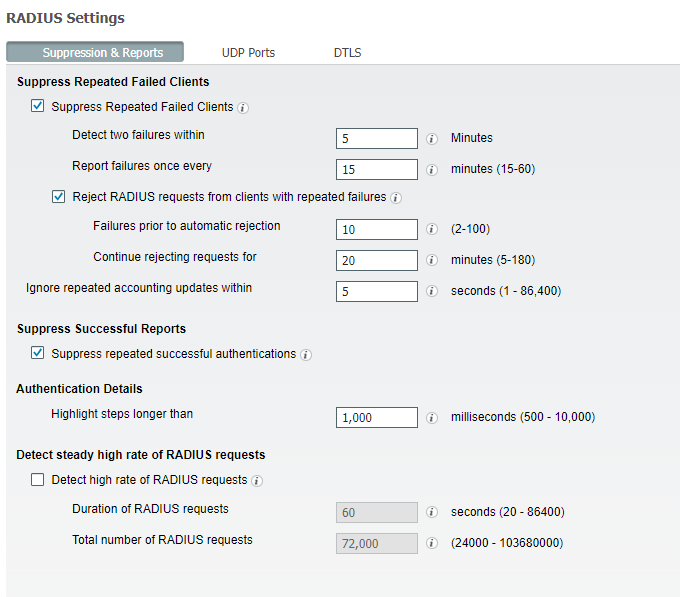This screenshot has width=680, height=597.
Task: Click info icon for Ignore repeated accounting updates
Action: pos(432,291)
